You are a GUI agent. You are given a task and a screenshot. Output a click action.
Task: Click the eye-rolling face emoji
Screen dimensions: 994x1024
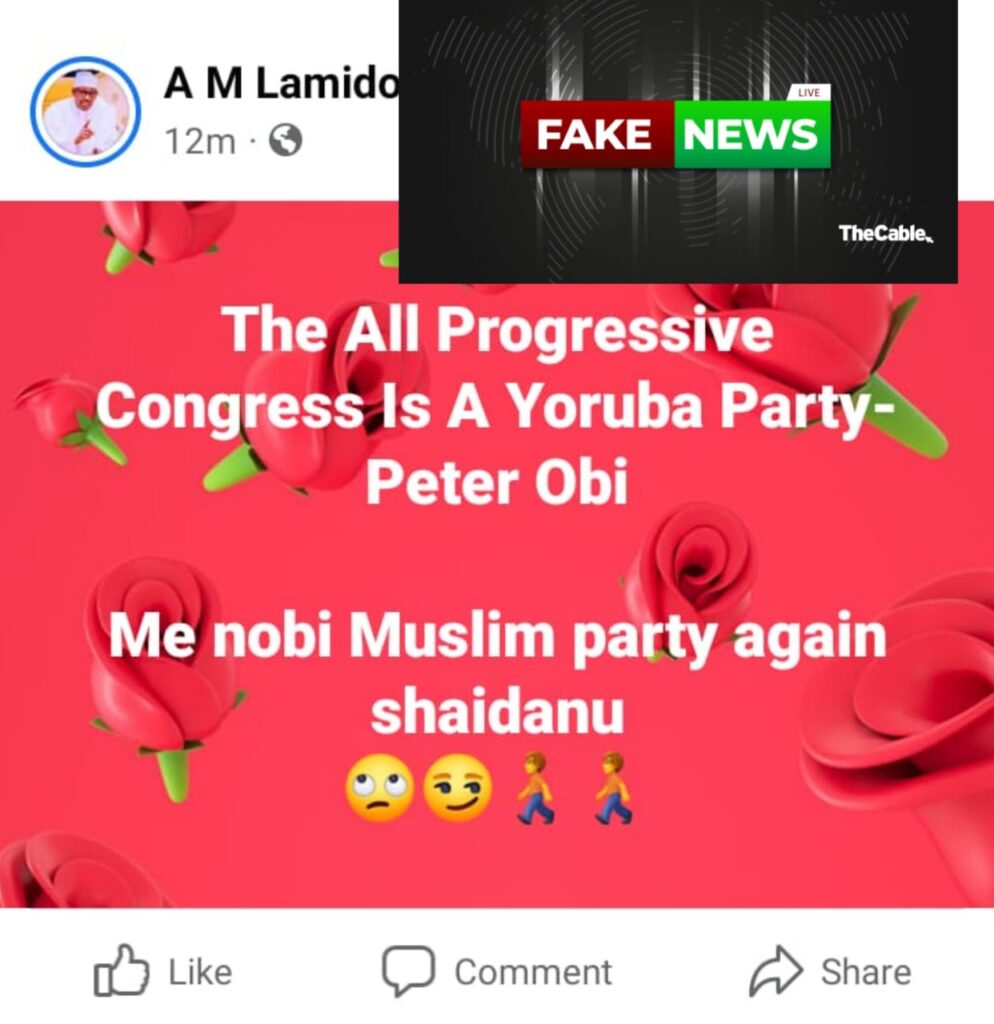(379, 788)
